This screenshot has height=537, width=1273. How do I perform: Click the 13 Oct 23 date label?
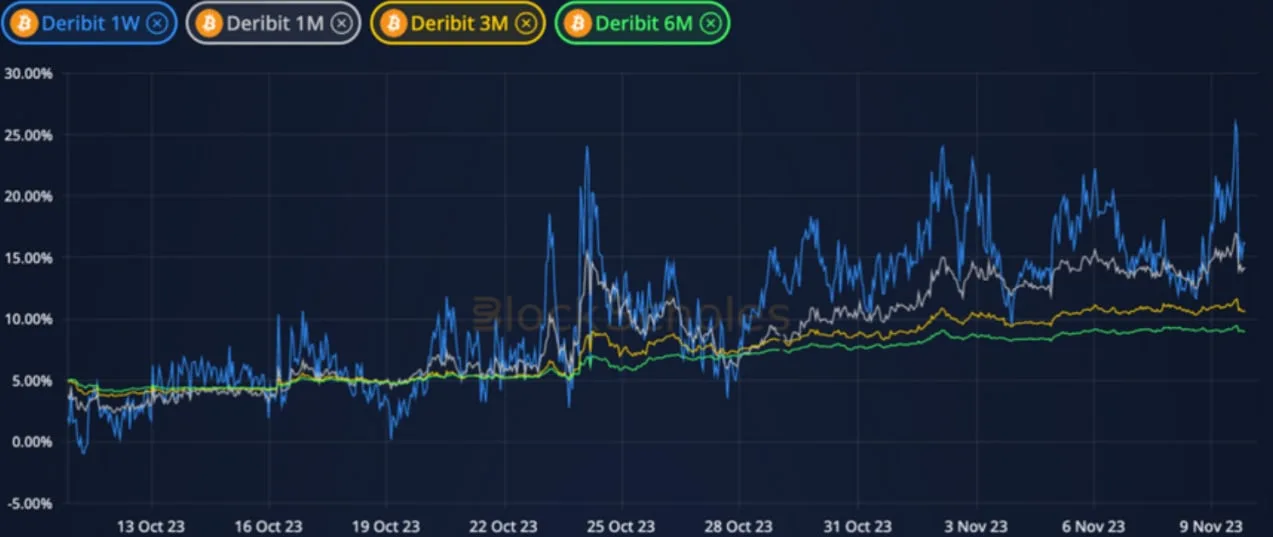pos(151,525)
